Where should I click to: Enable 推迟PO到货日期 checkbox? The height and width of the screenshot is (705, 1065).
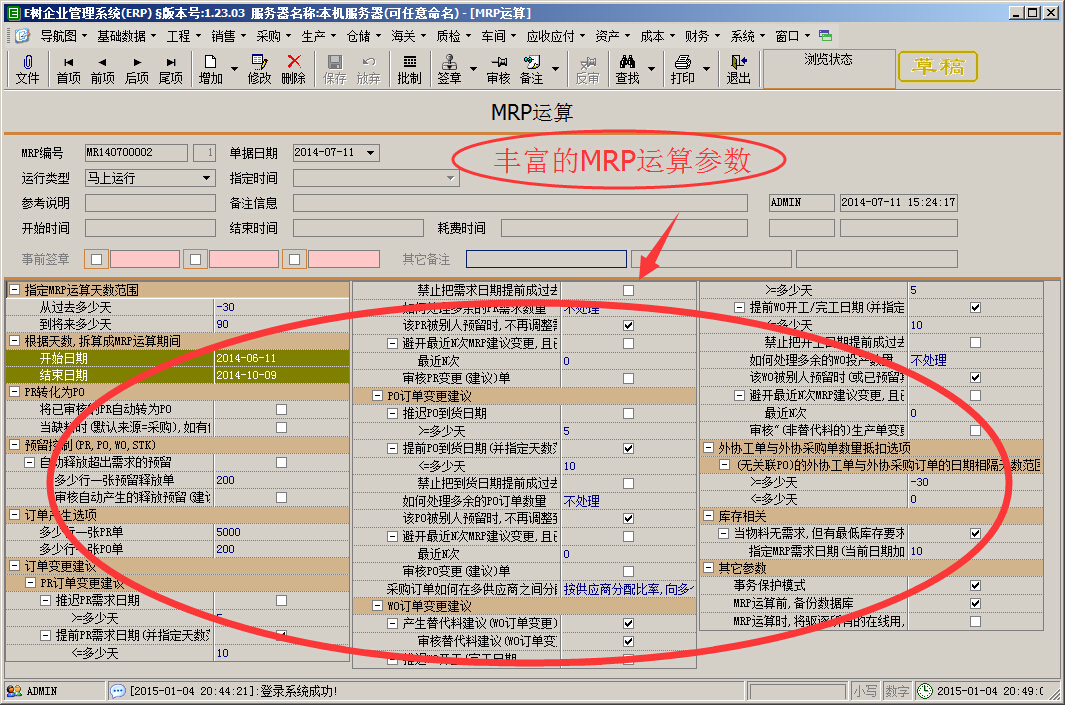[x=628, y=413]
